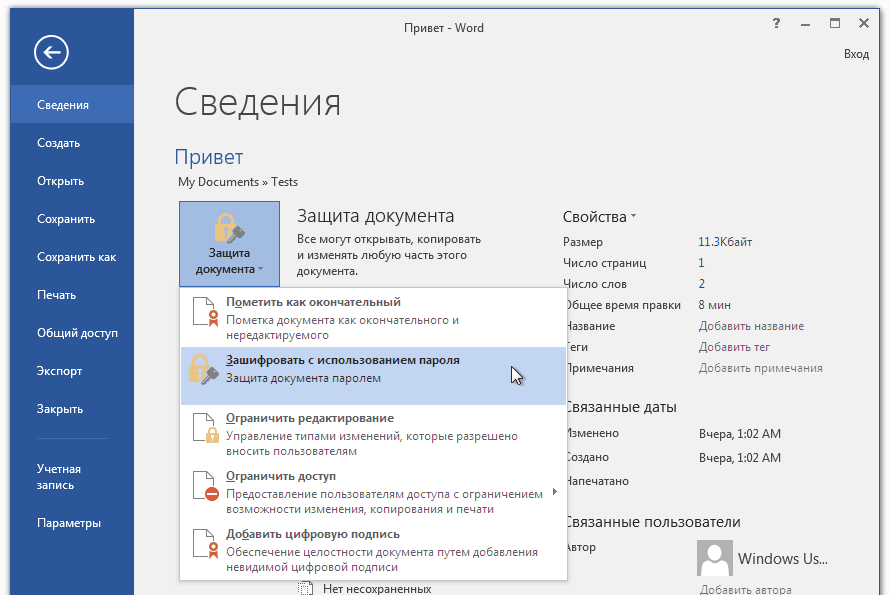890x595 pixels.
Task: Click the 8 мин editing time value
Action: click(714, 305)
